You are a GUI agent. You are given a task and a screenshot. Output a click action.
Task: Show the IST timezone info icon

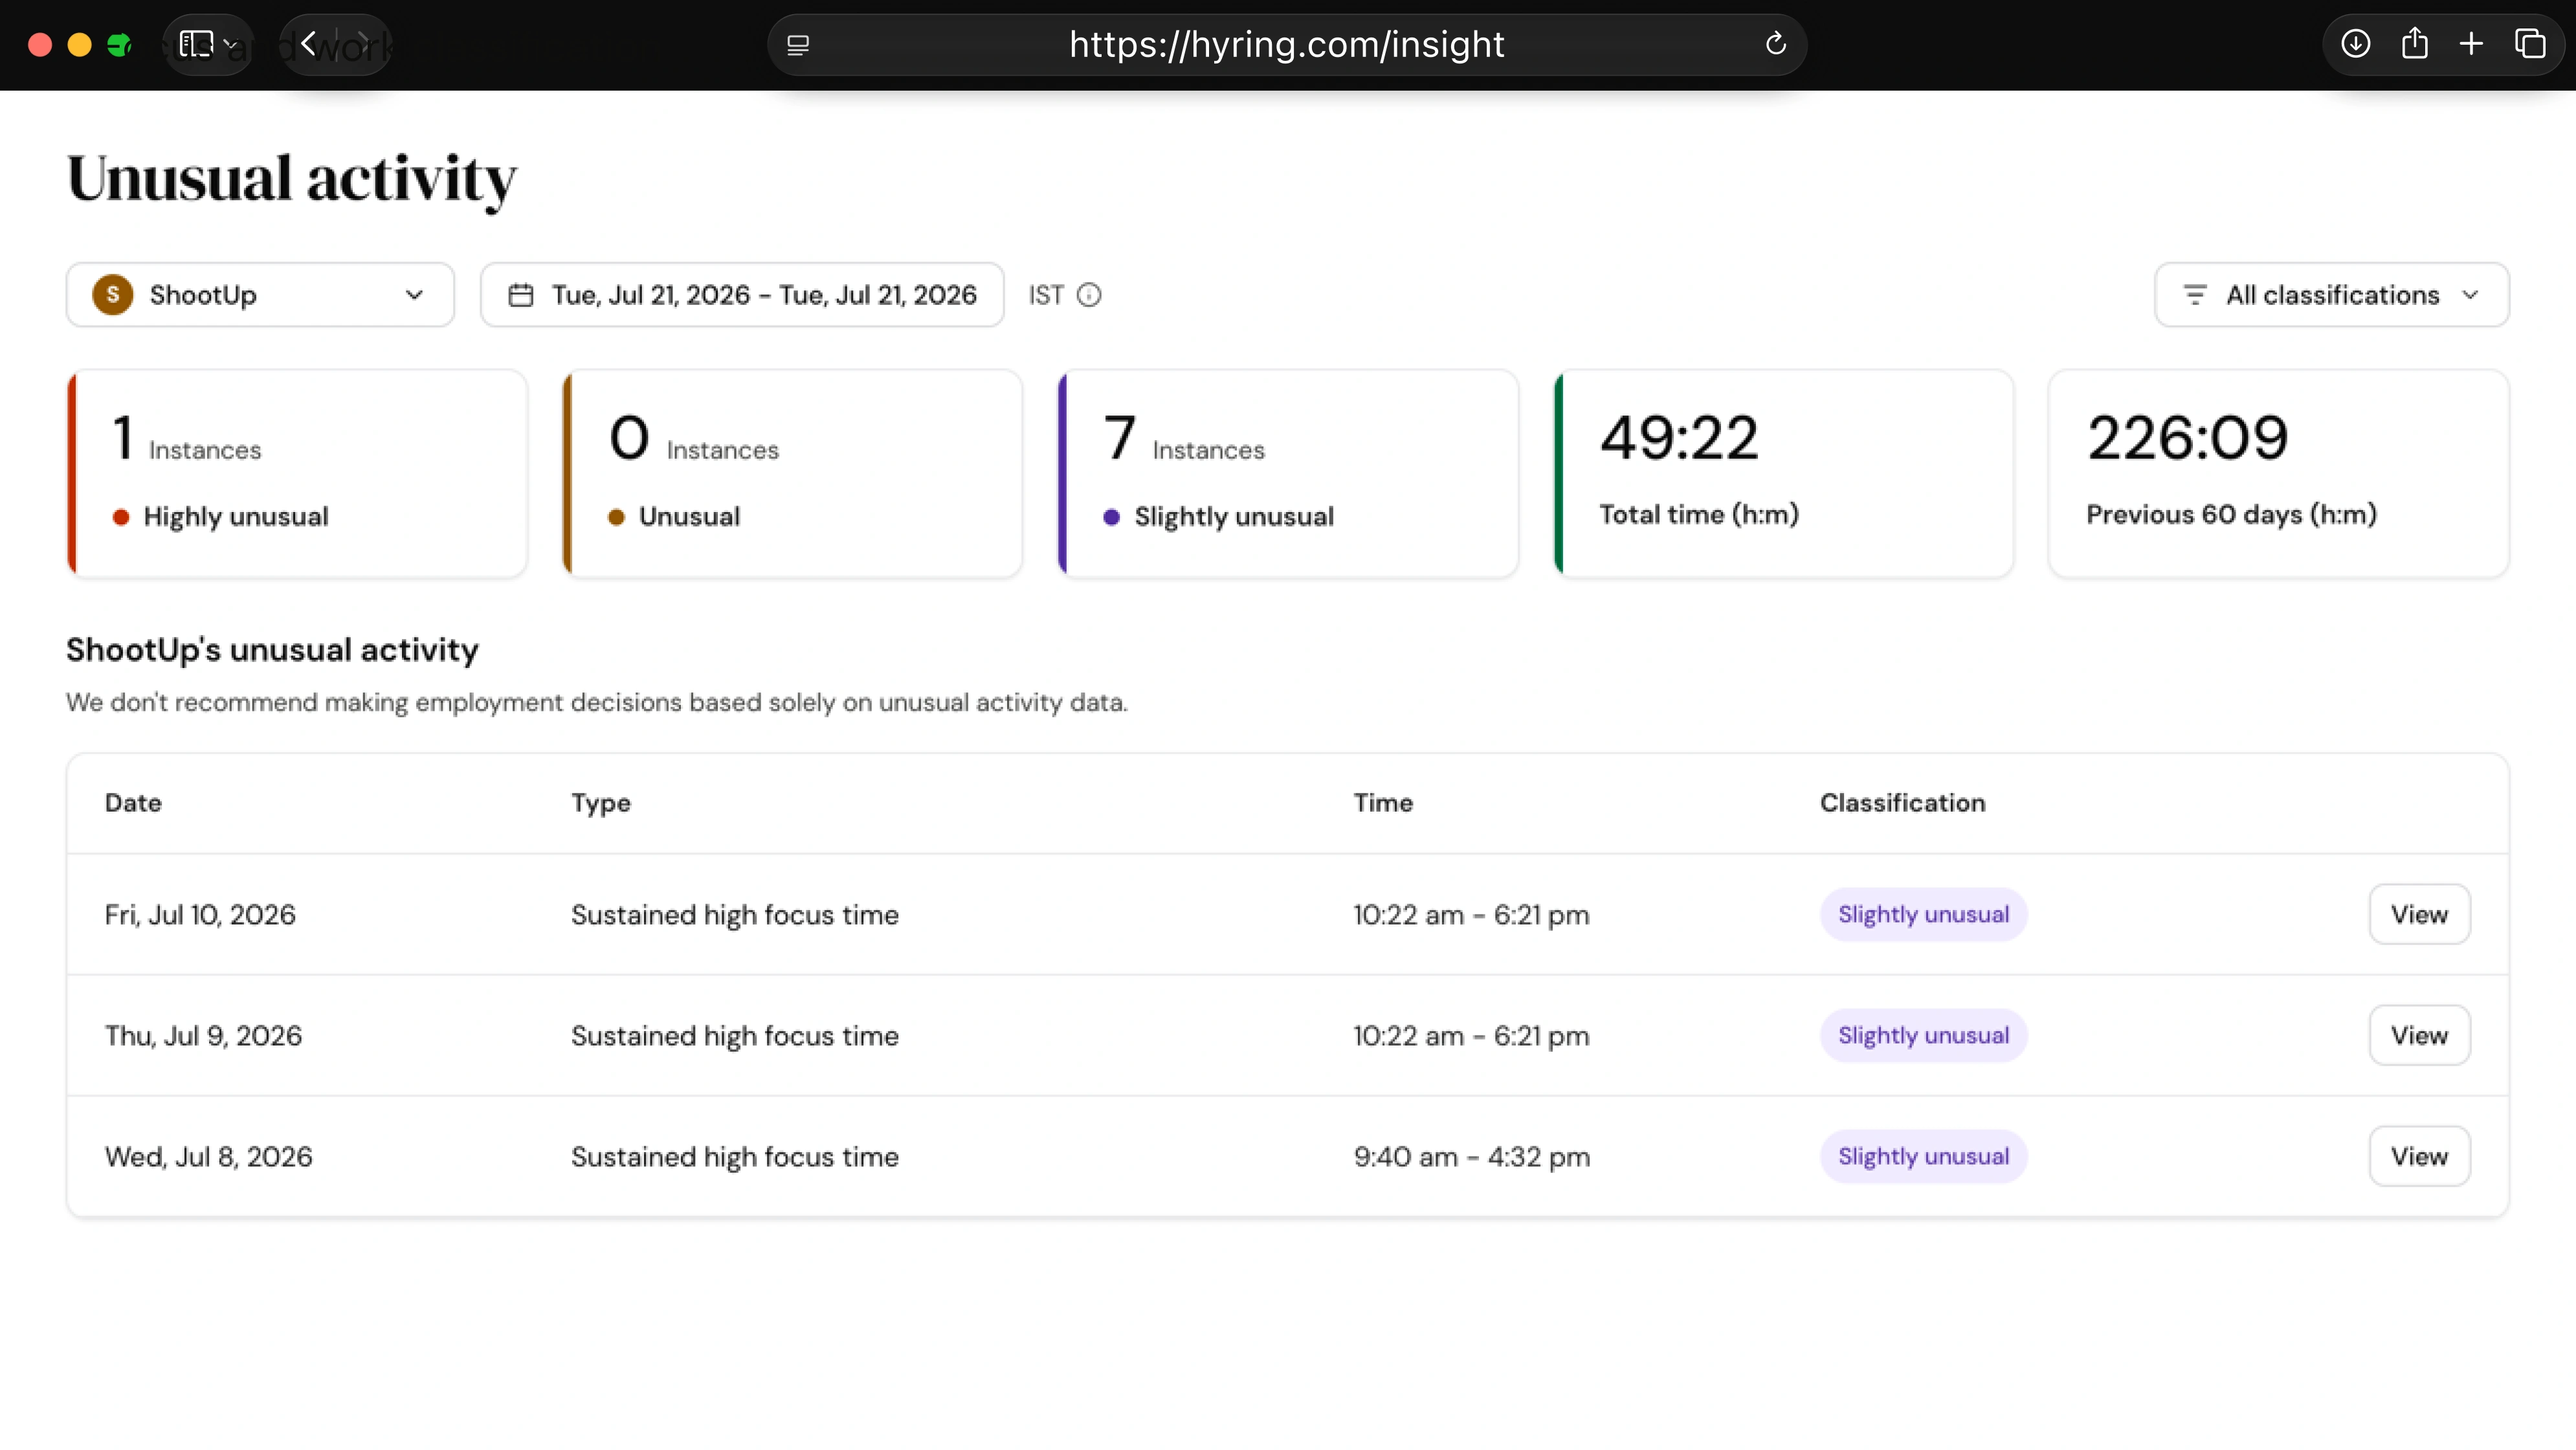point(1089,295)
